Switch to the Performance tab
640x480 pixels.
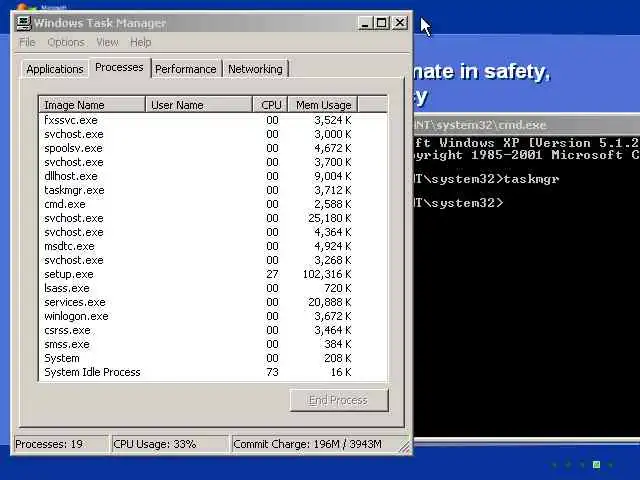186,69
